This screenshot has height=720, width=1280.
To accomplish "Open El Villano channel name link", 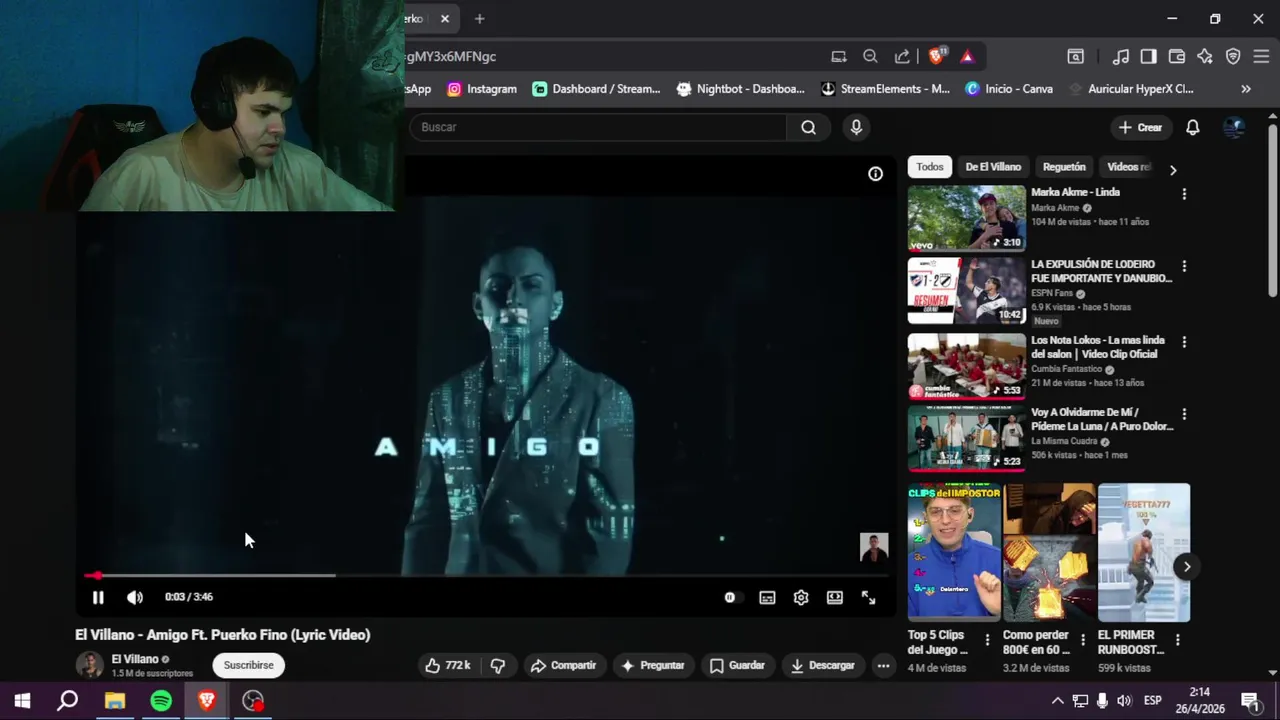I will point(135,659).
